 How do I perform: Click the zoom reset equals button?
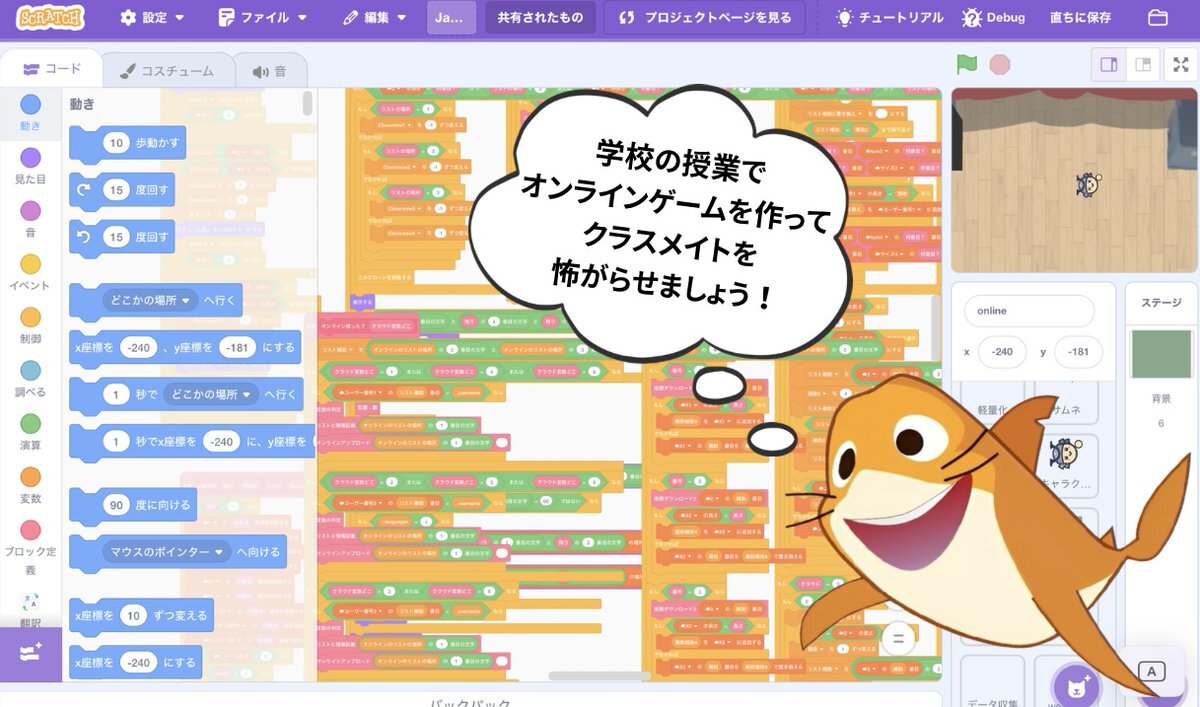point(898,637)
